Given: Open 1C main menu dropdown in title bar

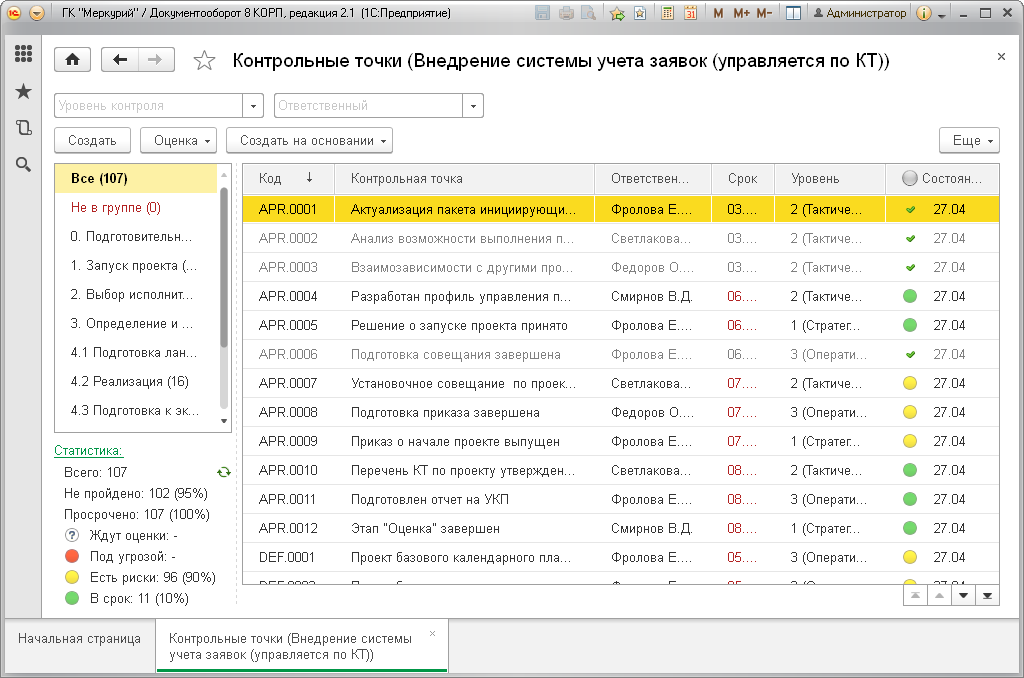Looking at the screenshot, I should (37, 13).
